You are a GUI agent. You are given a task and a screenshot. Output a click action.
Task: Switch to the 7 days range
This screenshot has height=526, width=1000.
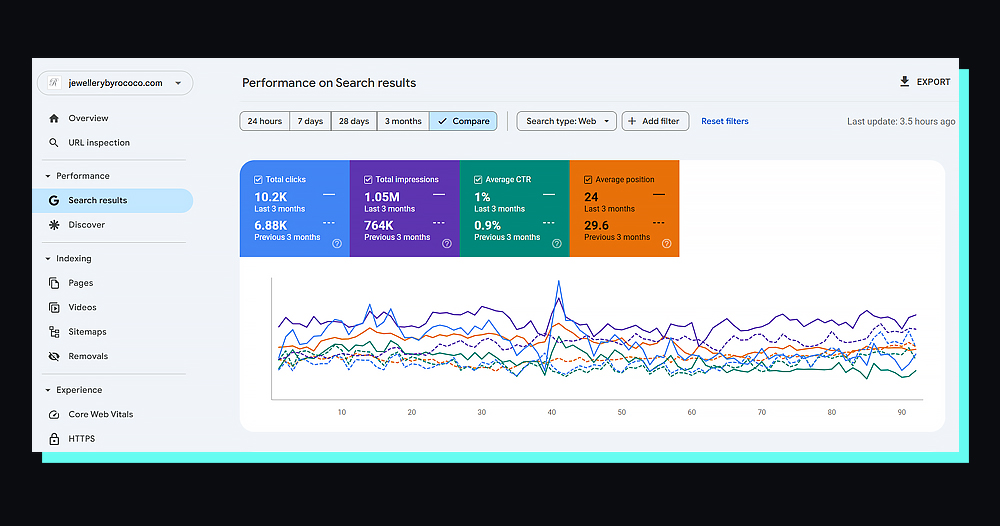pos(310,121)
